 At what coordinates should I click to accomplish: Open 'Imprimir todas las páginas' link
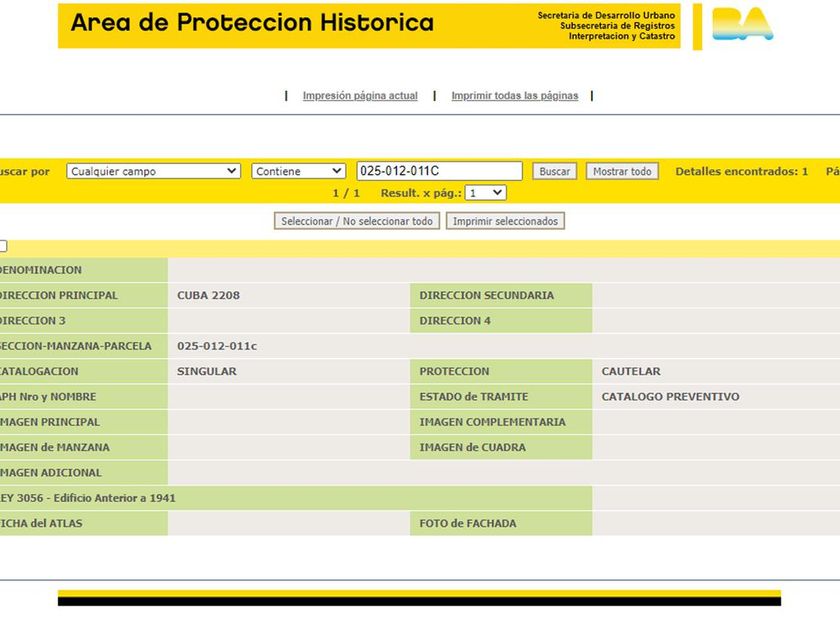tap(515, 95)
